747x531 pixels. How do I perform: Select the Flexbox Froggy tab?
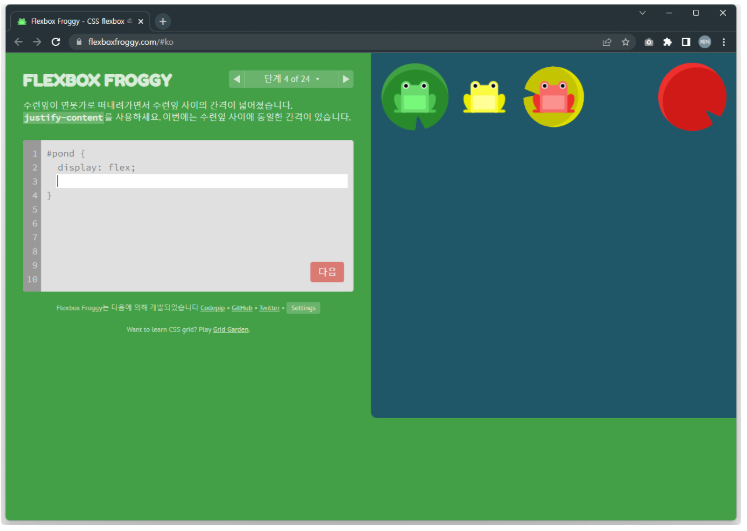point(80,21)
